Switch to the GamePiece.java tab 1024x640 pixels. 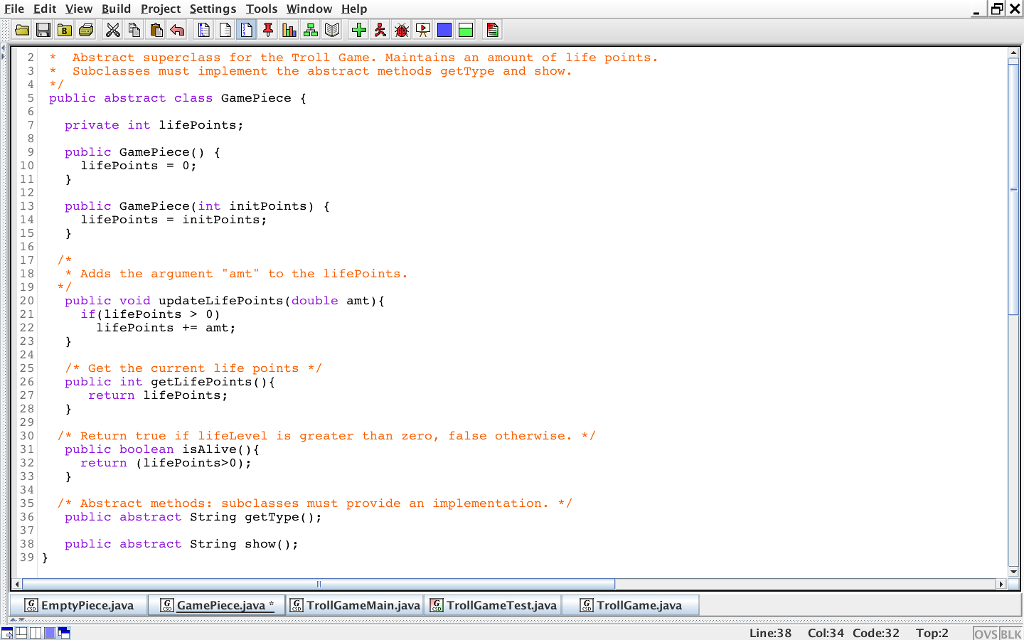(x=216, y=605)
